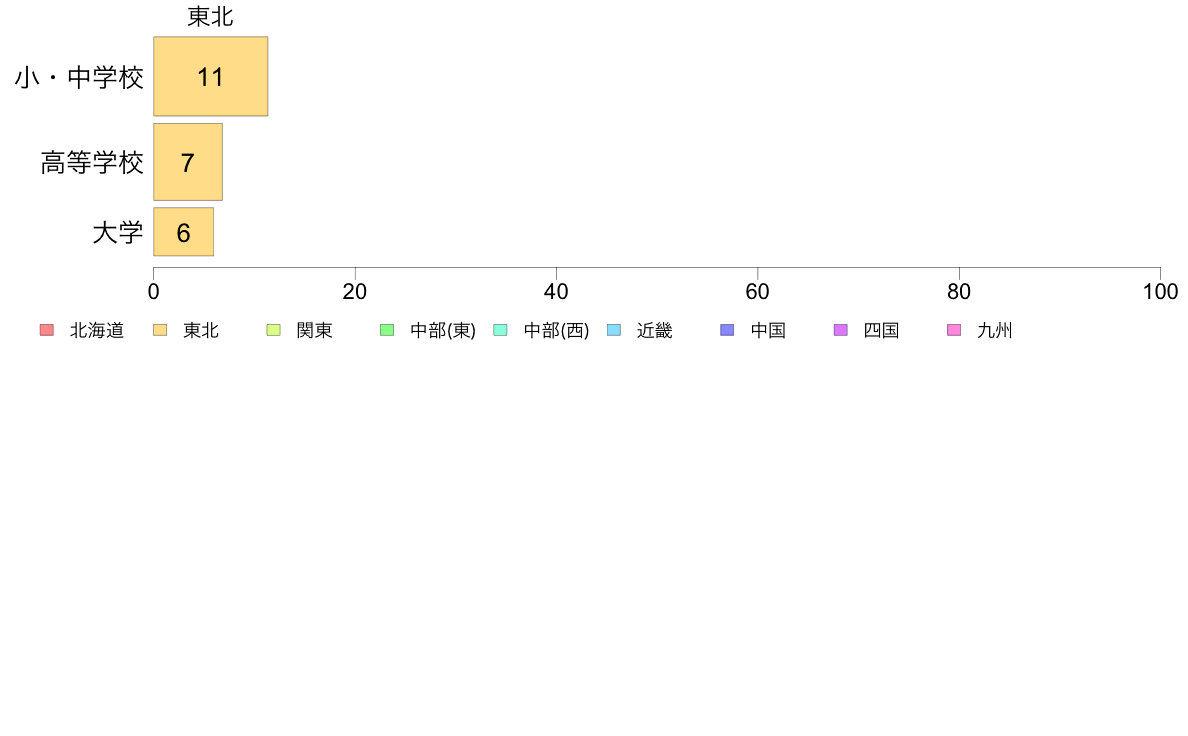Click the 北海道 red legend swatch

click(x=47, y=330)
